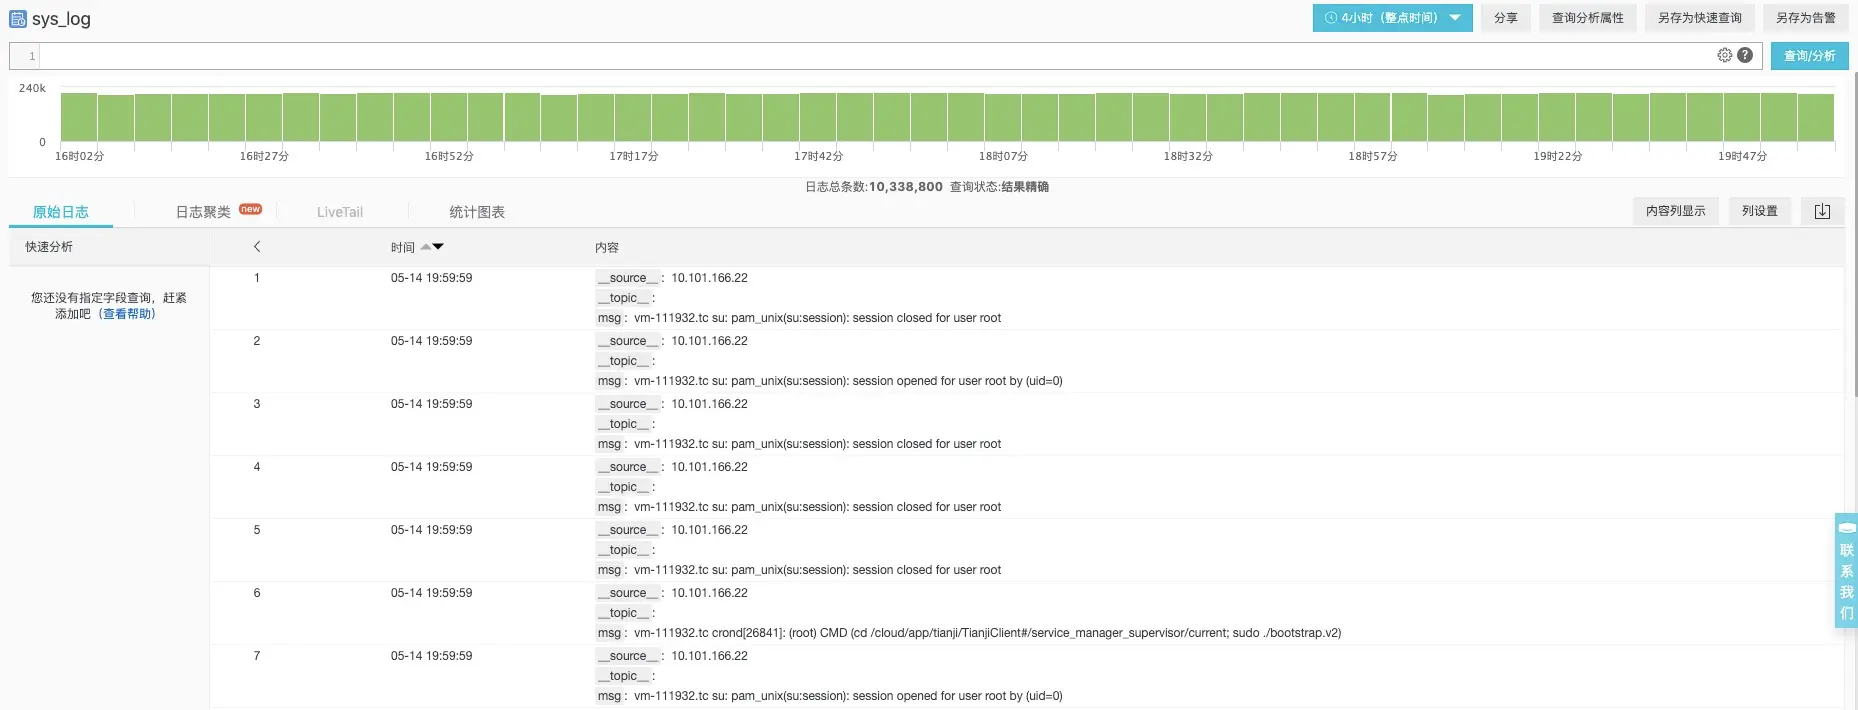The width and height of the screenshot is (1858, 710).
Task: Click the 快速分析 panel header
Action: coord(49,246)
